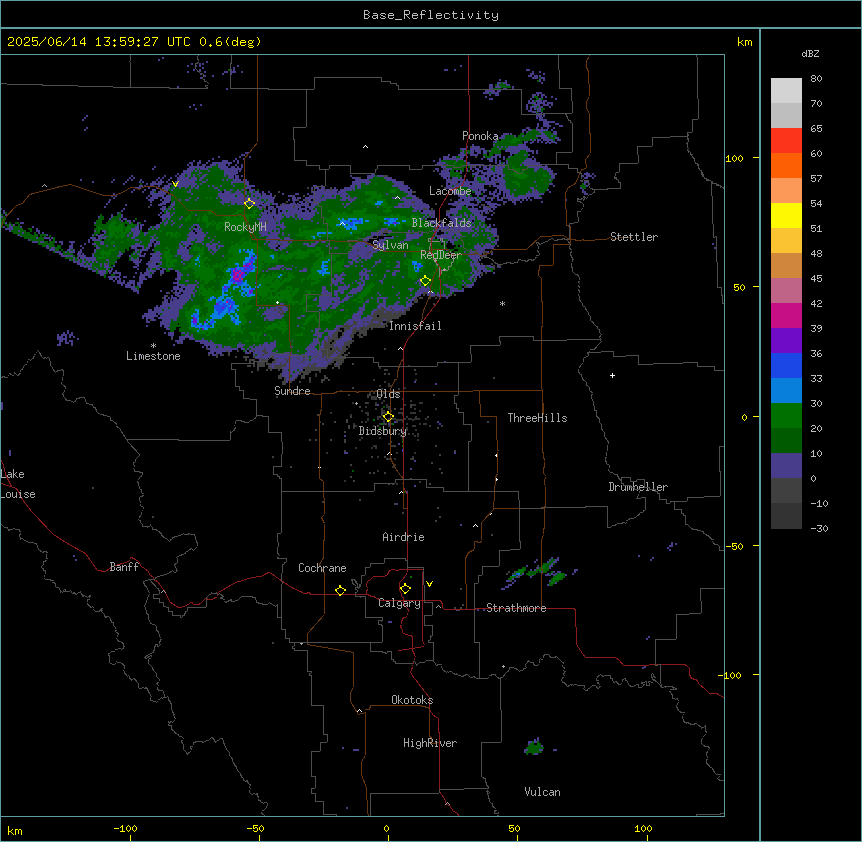Select the RockyMH label
862x842 pixels.
click(x=245, y=226)
